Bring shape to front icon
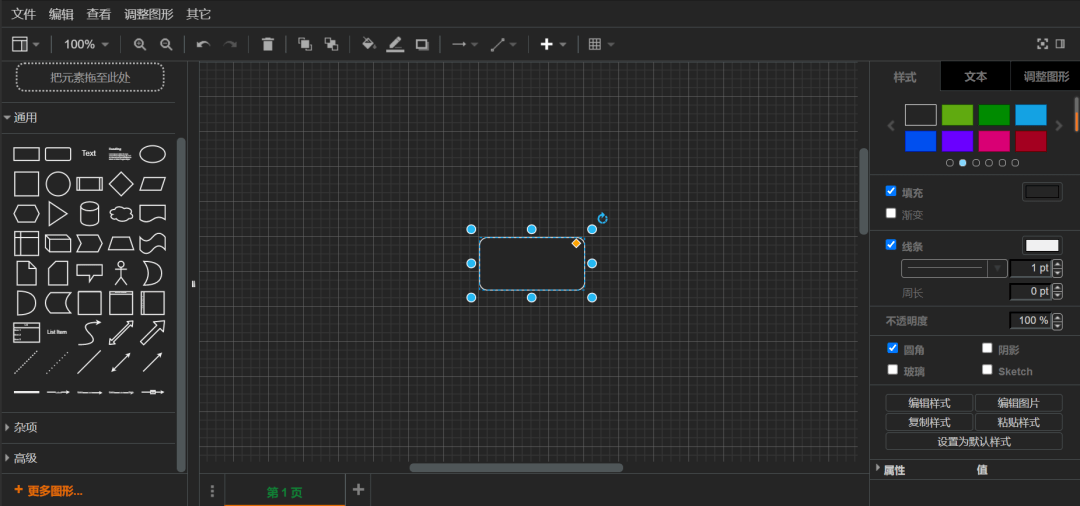The image size is (1080, 506). (x=304, y=45)
